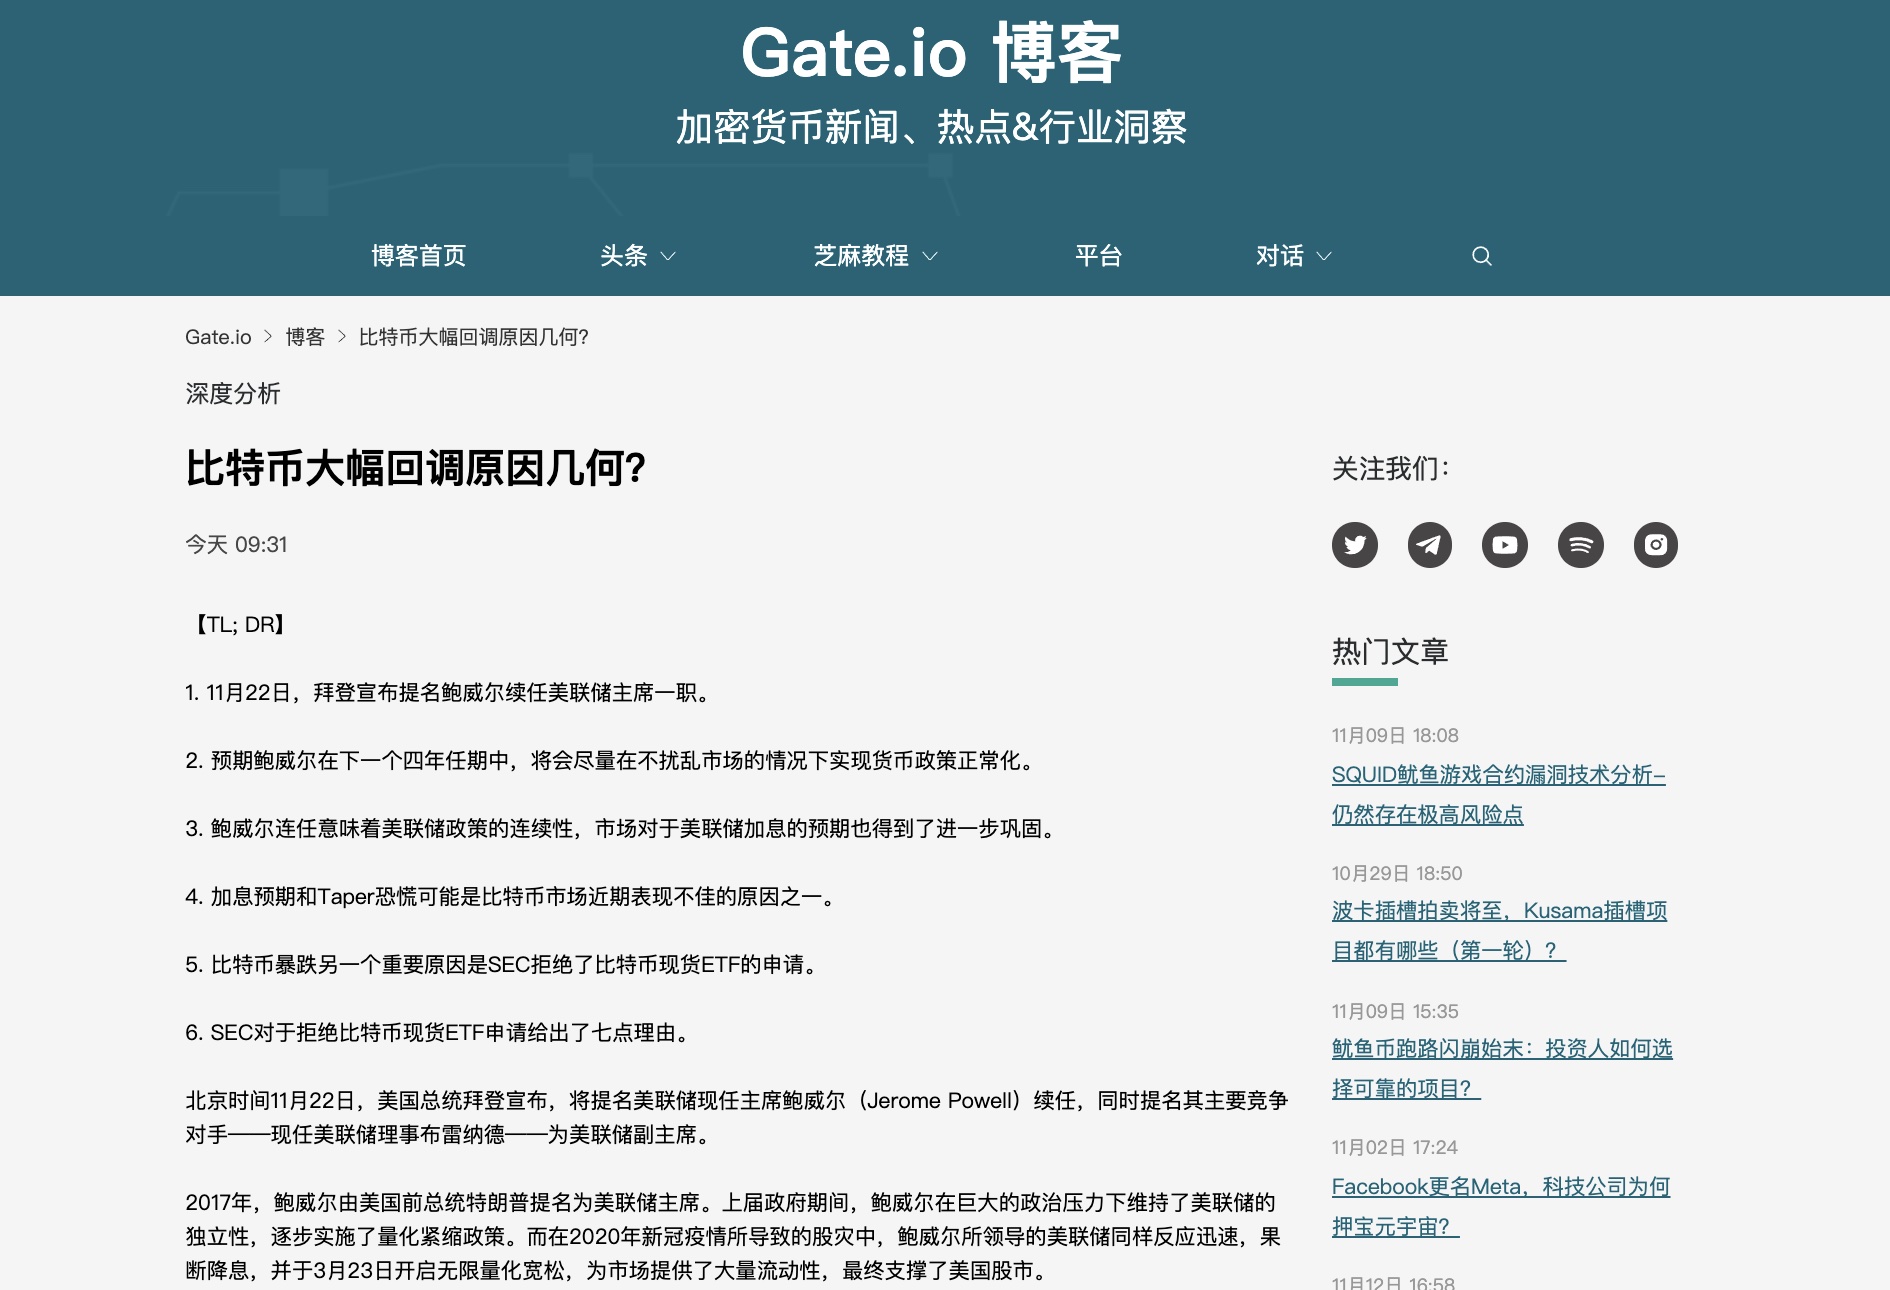The width and height of the screenshot is (1890, 1290).
Task: Go to 博客首页 in the navigation
Action: coord(418,256)
